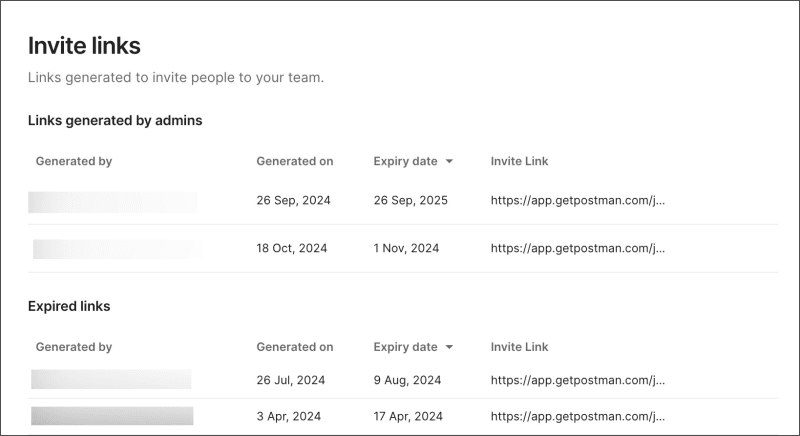Click 'Generated on' header under Expired links

tap(295, 347)
